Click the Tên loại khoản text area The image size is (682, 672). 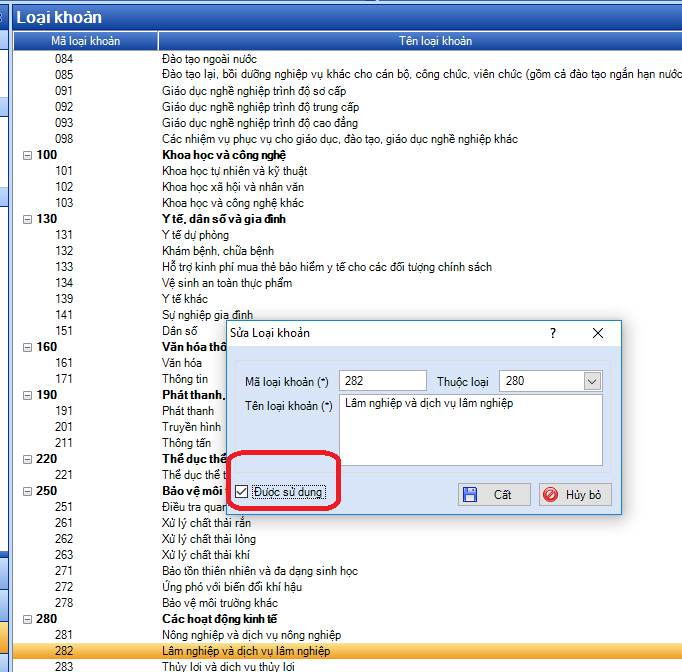coord(471,430)
